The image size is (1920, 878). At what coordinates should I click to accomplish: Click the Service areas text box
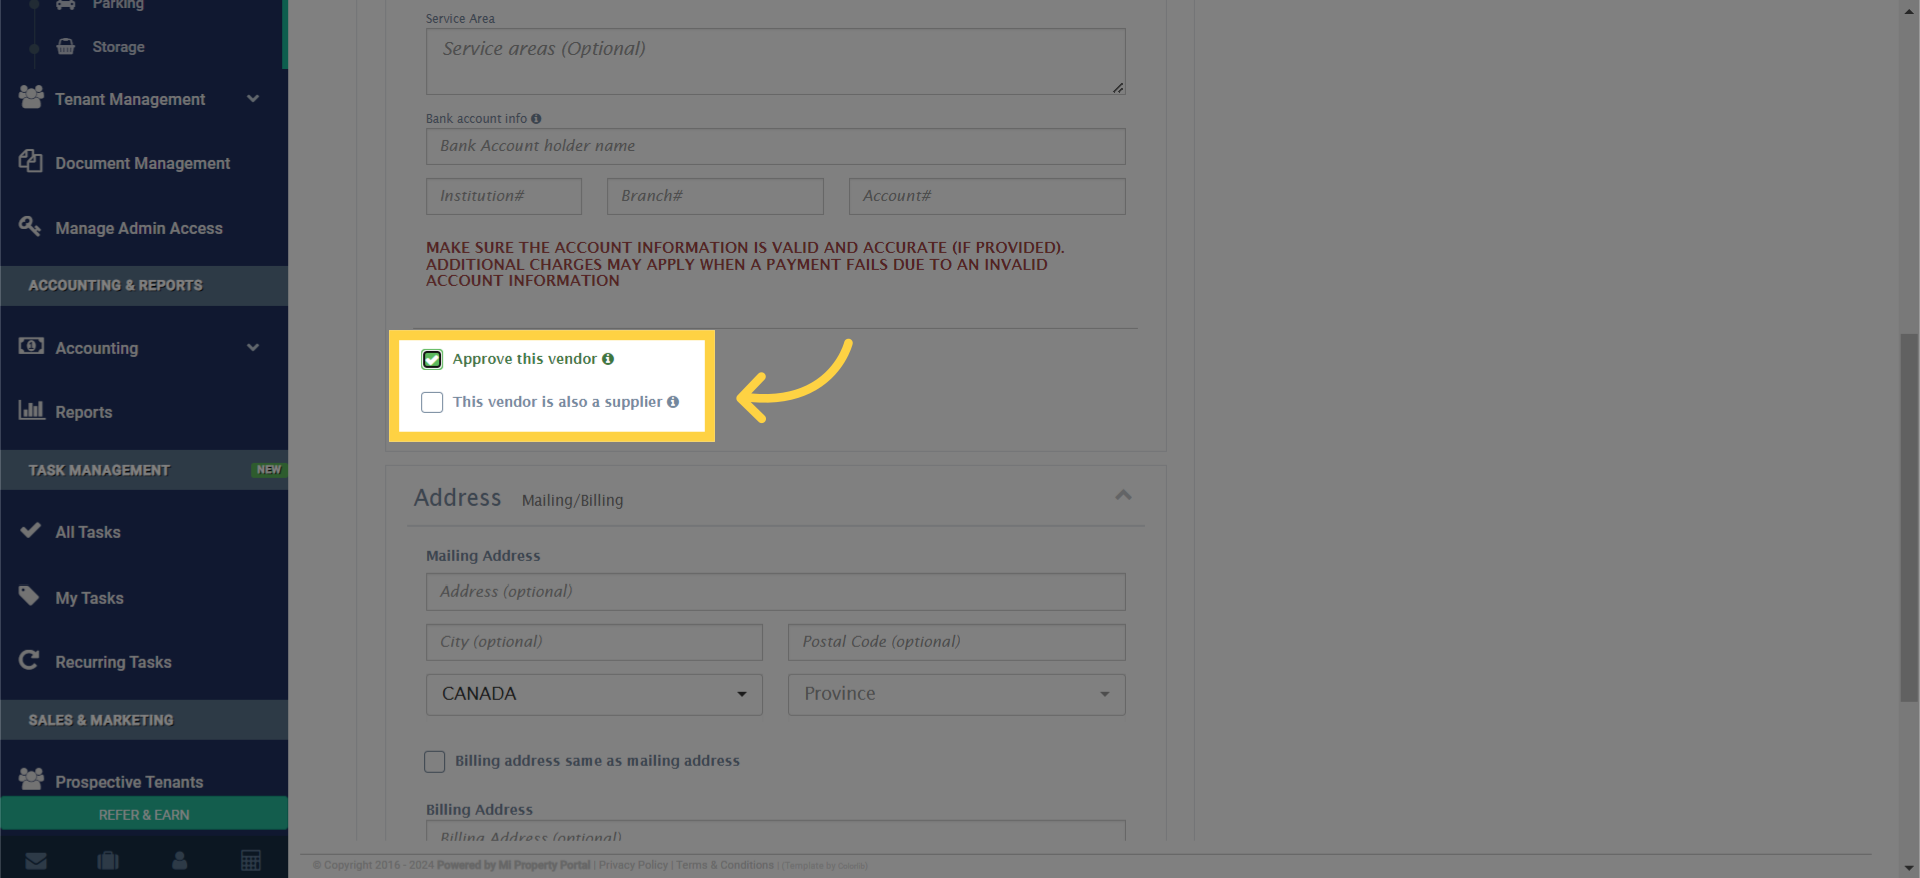pos(775,61)
